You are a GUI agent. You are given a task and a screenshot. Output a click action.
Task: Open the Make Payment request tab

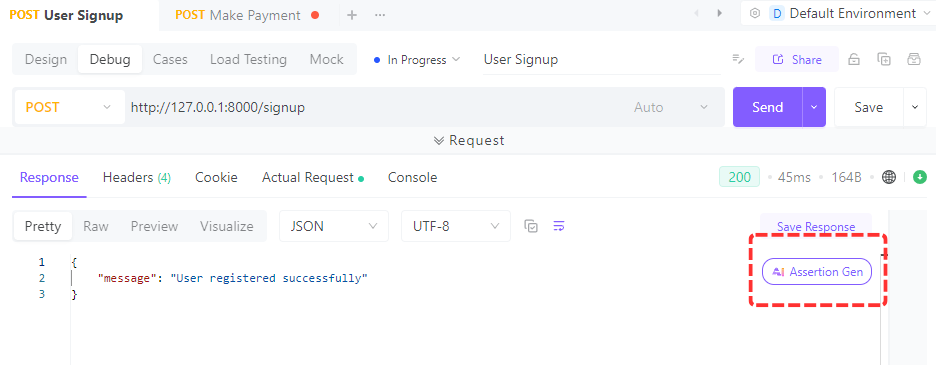247,16
